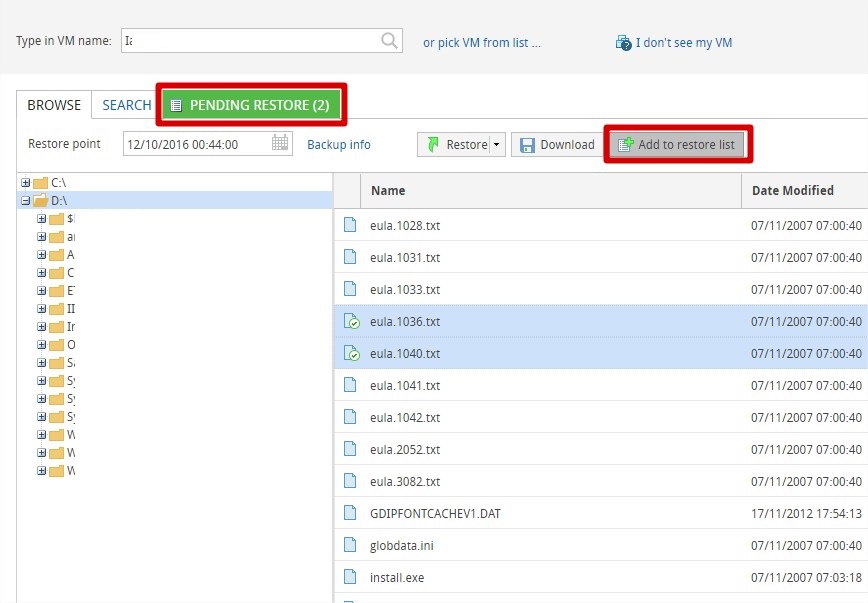This screenshot has width=868, height=603.
Task: Open the PENDING RESTORE (2) tab
Action: 250,105
